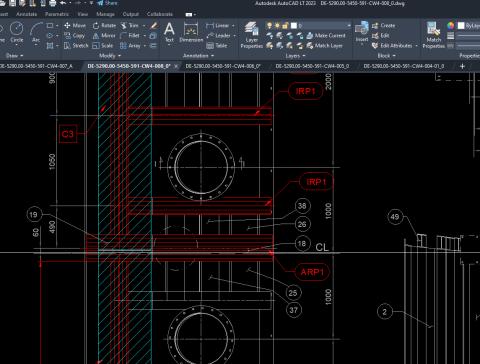Activate the Array tool
Image resolution: width=480 pixels, height=364 pixels.
pos(130,45)
